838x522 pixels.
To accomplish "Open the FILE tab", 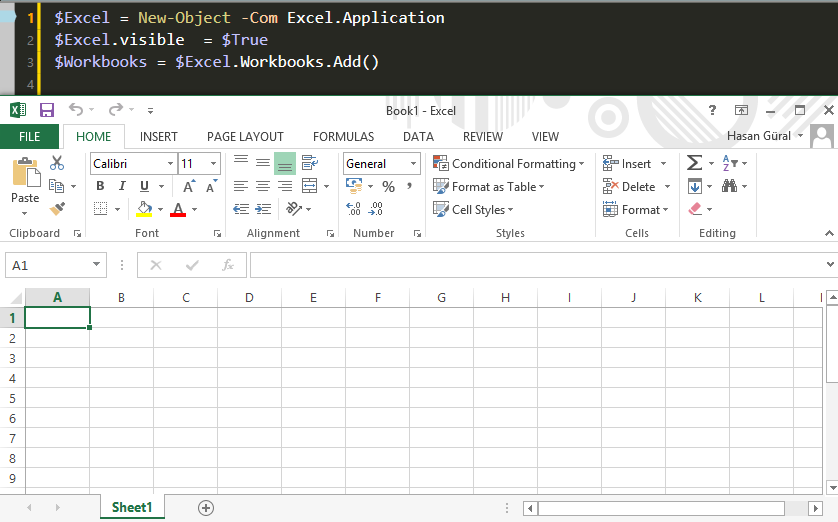I will click(29, 137).
